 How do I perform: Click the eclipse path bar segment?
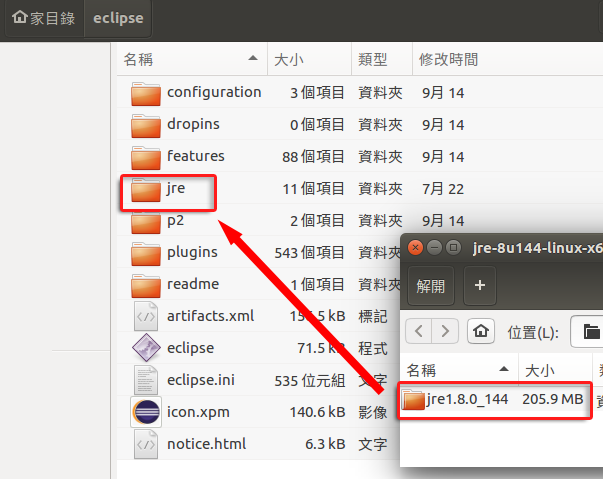(x=118, y=18)
